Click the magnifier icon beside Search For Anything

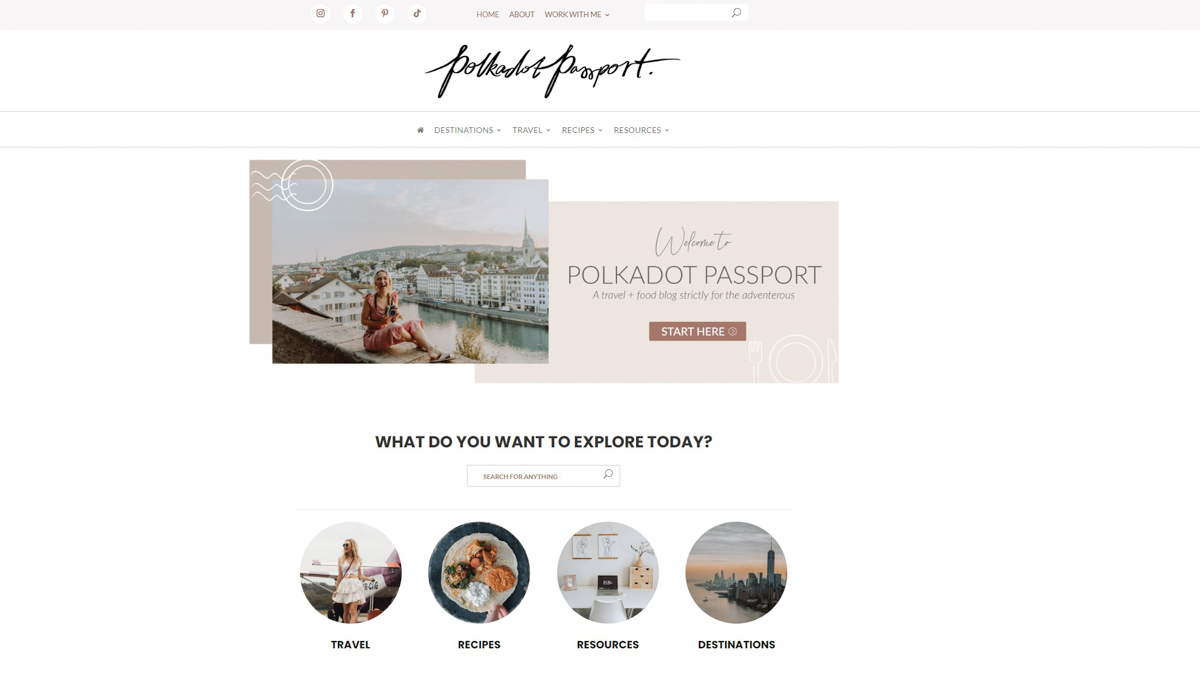(x=608, y=475)
